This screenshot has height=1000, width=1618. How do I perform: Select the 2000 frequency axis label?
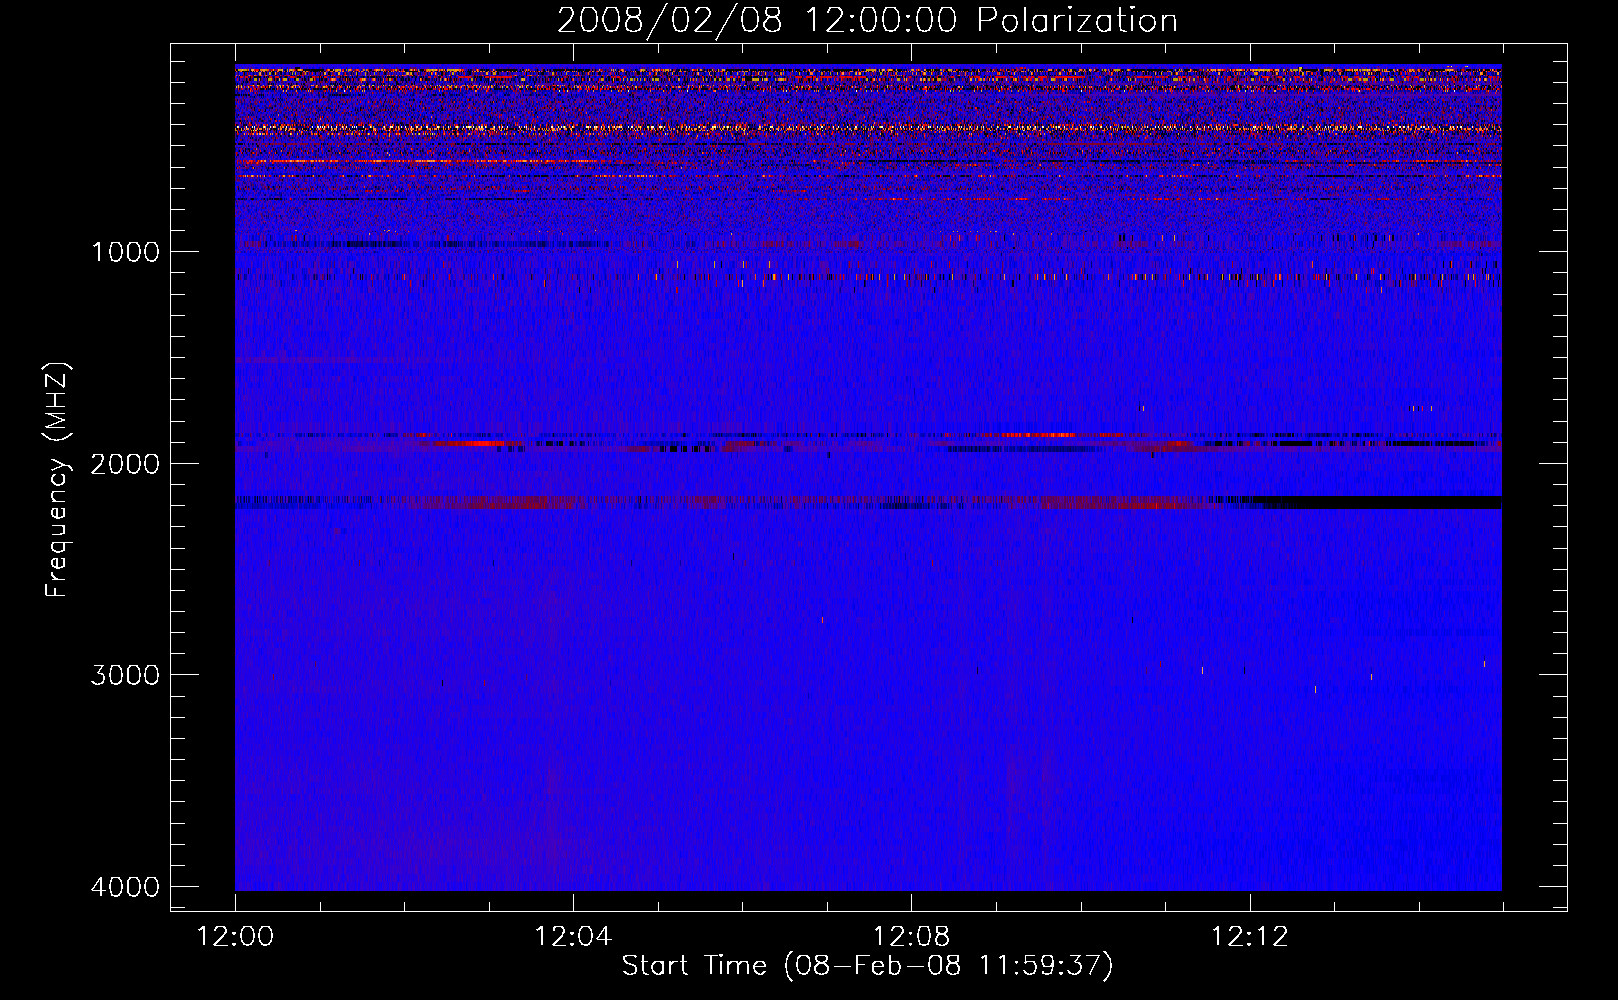click(126, 464)
